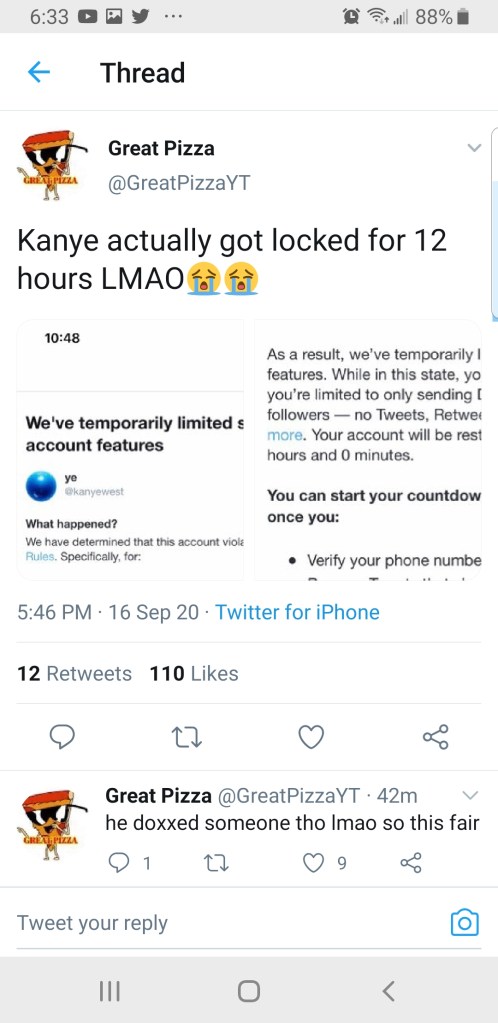The image size is (498, 1023).
Task: Open second attached image about countdown
Action: 368,450
